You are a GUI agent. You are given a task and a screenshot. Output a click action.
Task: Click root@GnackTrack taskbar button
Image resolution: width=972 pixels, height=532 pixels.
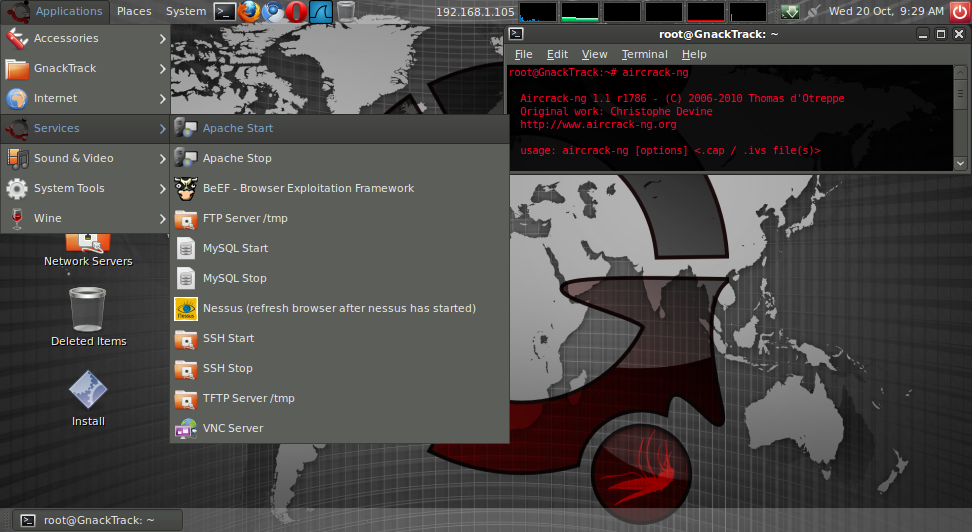pos(97,520)
